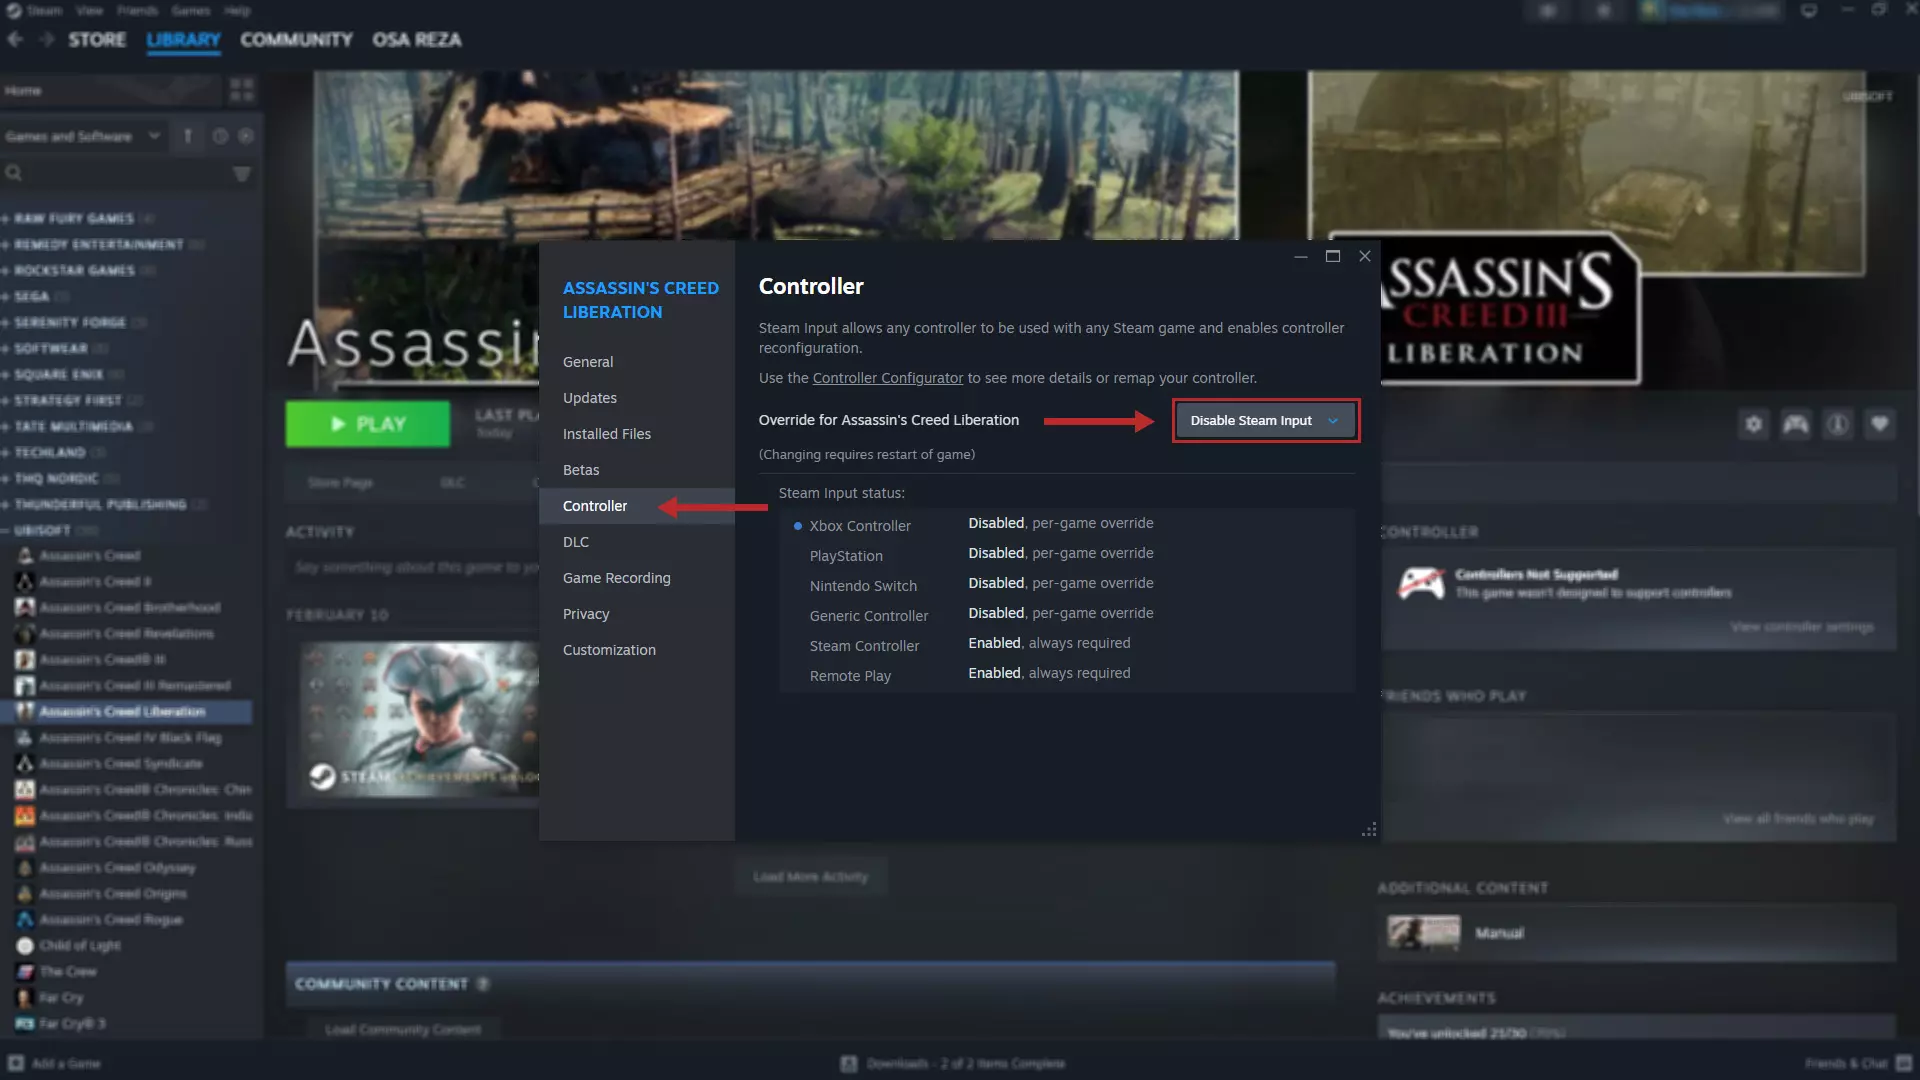The image size is (1920, 1080).
Task: Collapse the UBISOFT library category
Action: click(x=42, y=530)
